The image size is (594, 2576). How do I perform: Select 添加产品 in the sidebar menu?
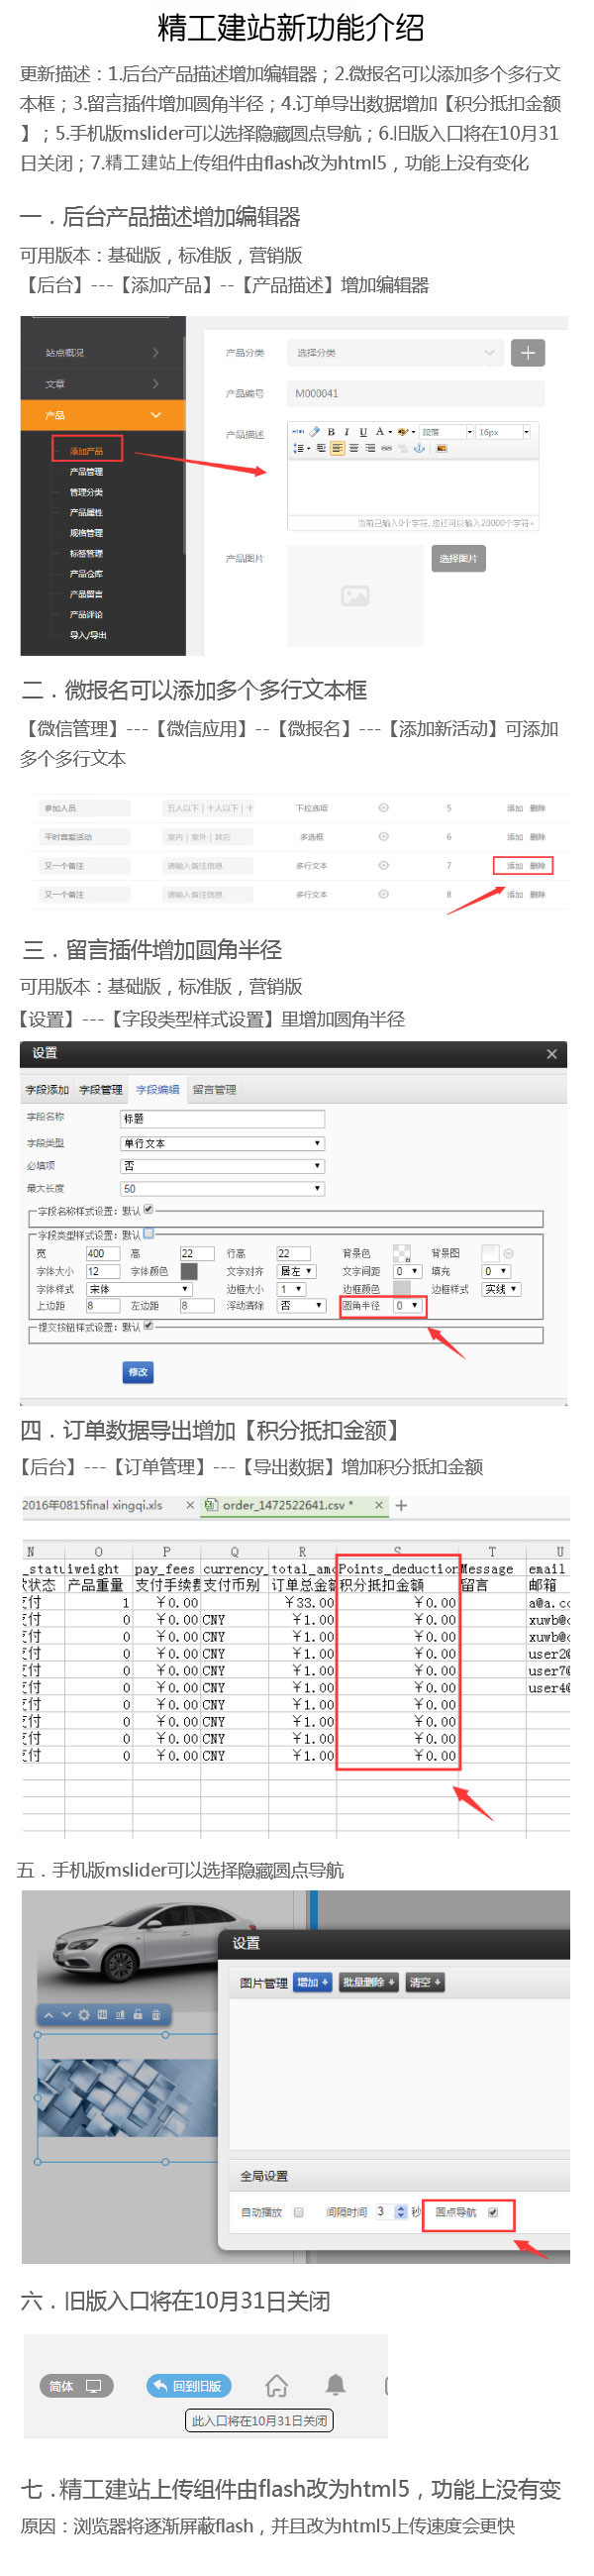click(x=86, y=451)
